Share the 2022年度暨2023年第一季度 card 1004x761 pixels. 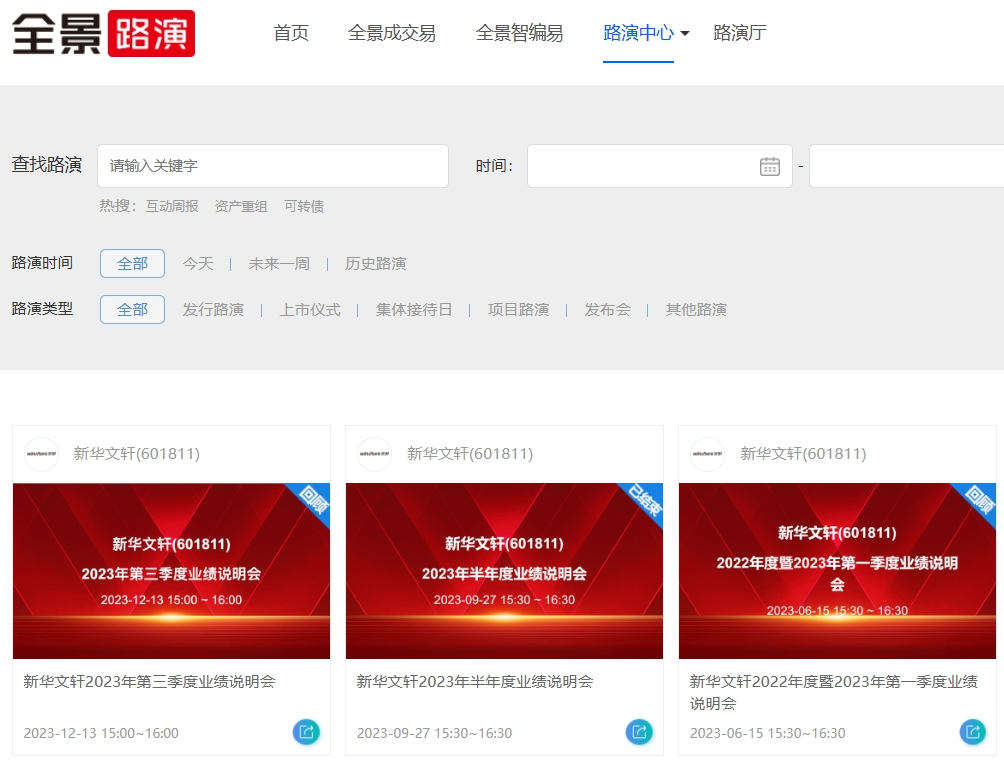pyautogui.click(x=973, y=732)
